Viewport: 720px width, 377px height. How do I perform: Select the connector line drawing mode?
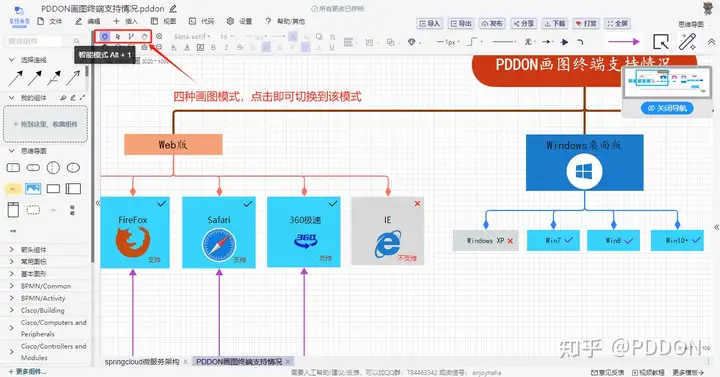(131, 36)
